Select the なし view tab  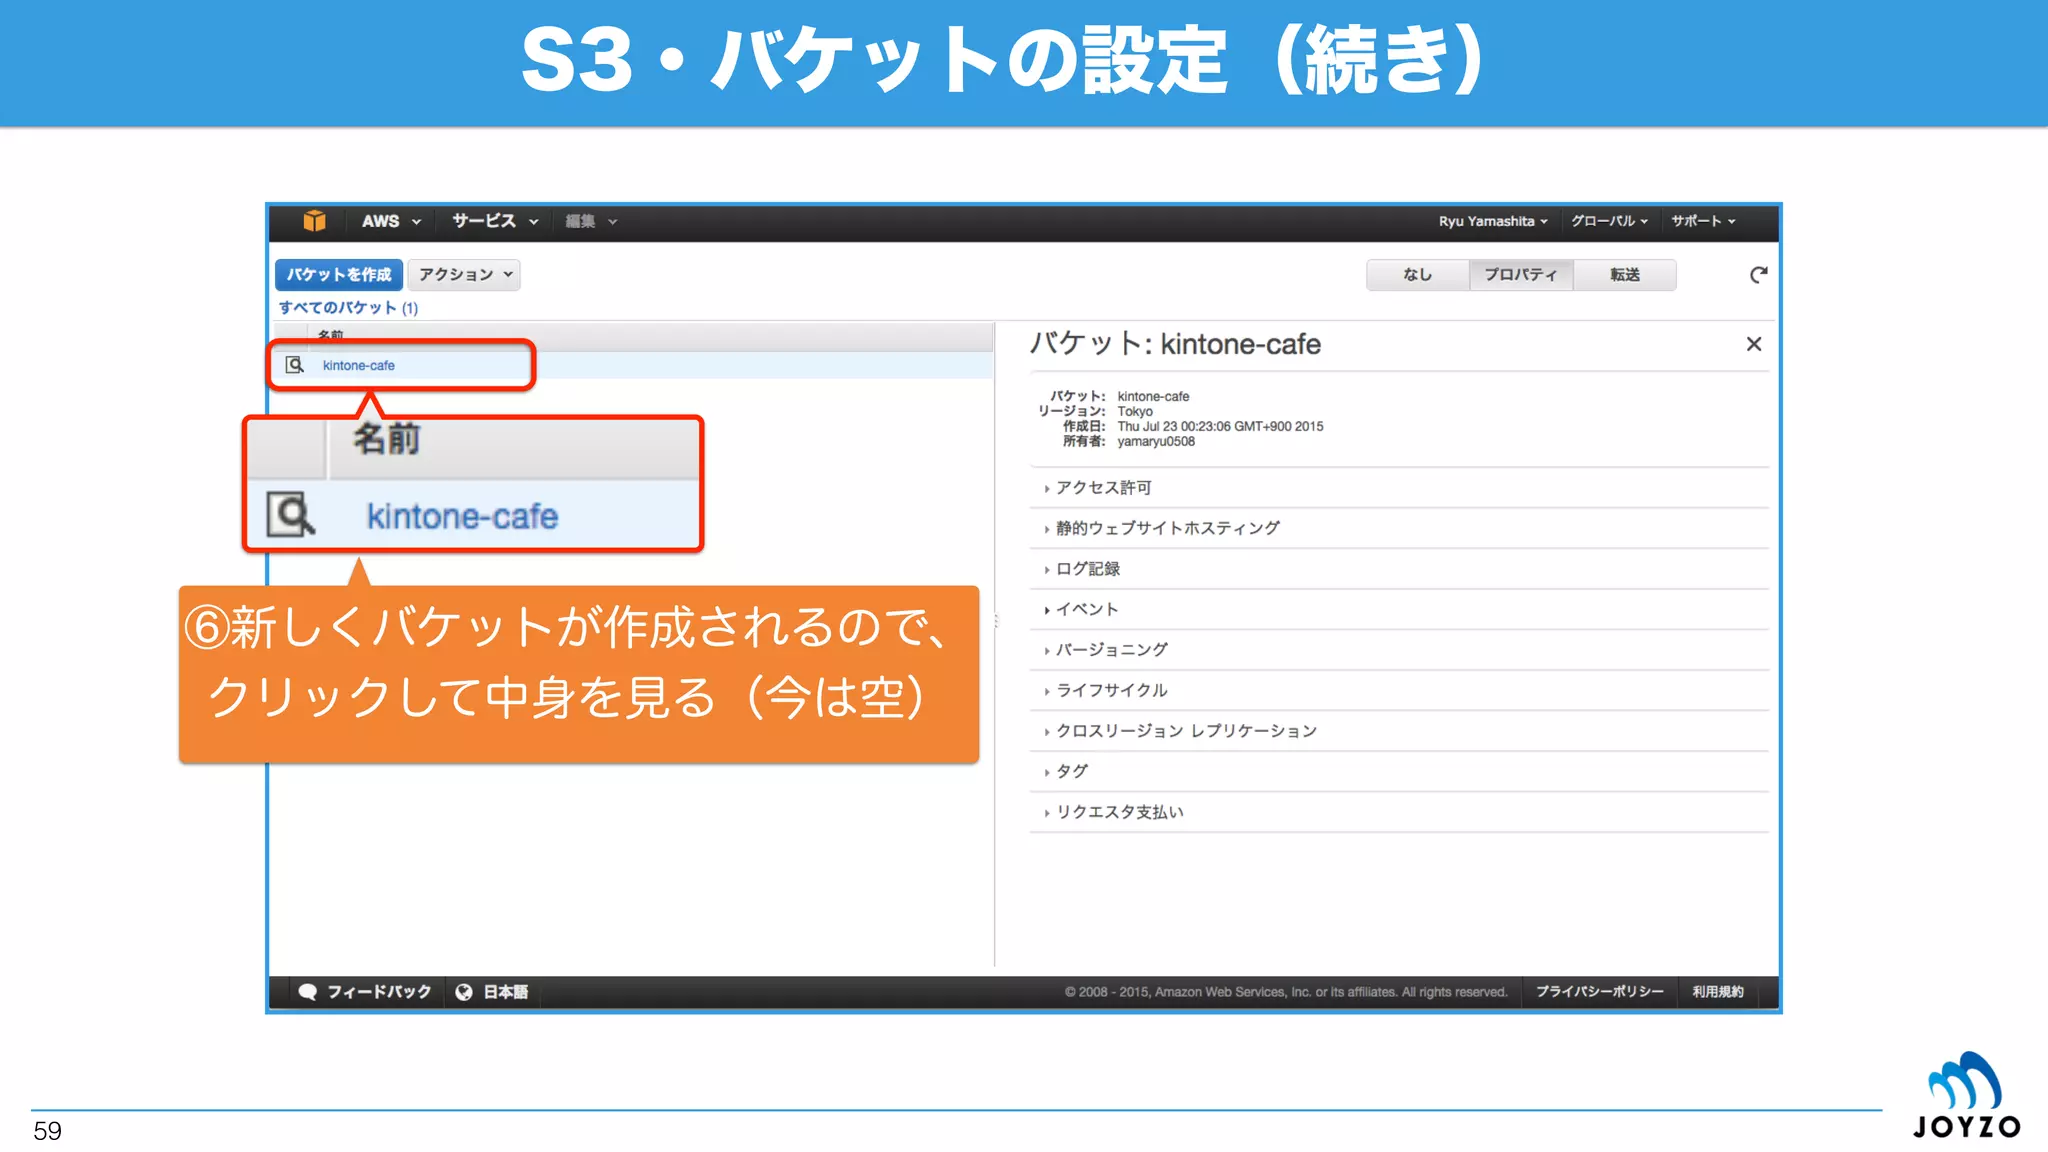[1417, 275]
